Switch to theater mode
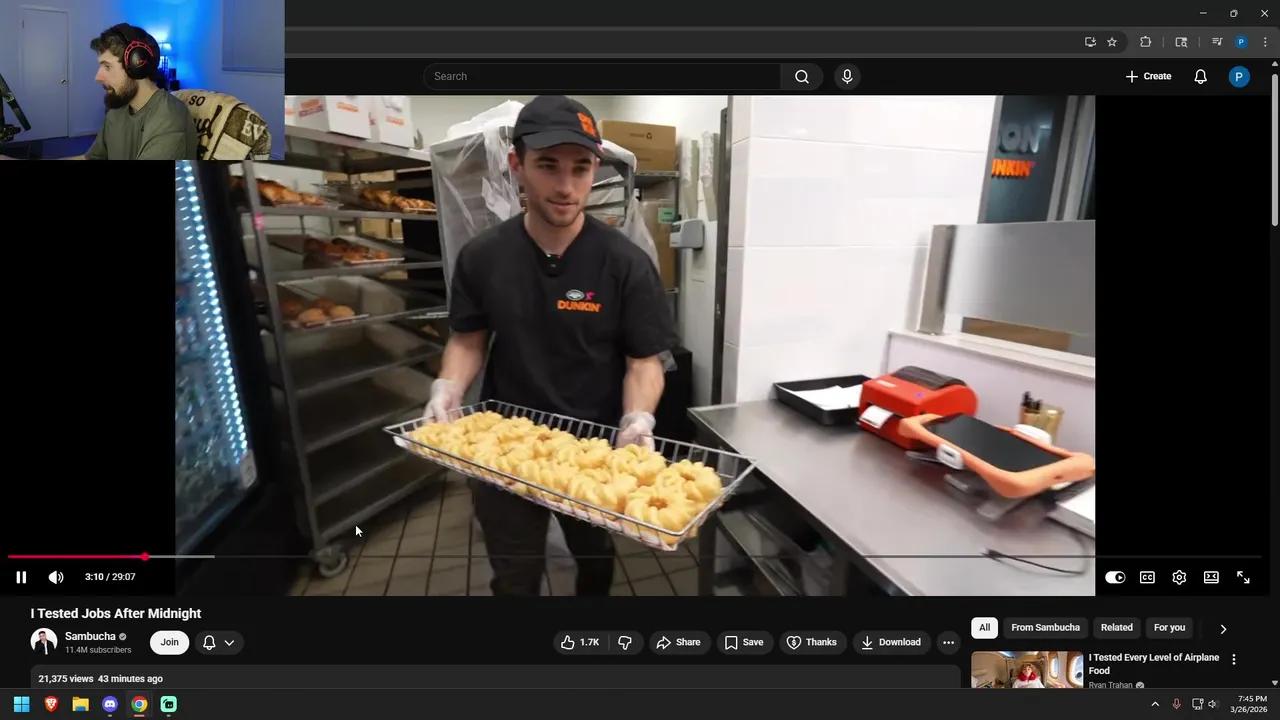The width and height of the screenshot is (1280, 720). click(1211, 577)
